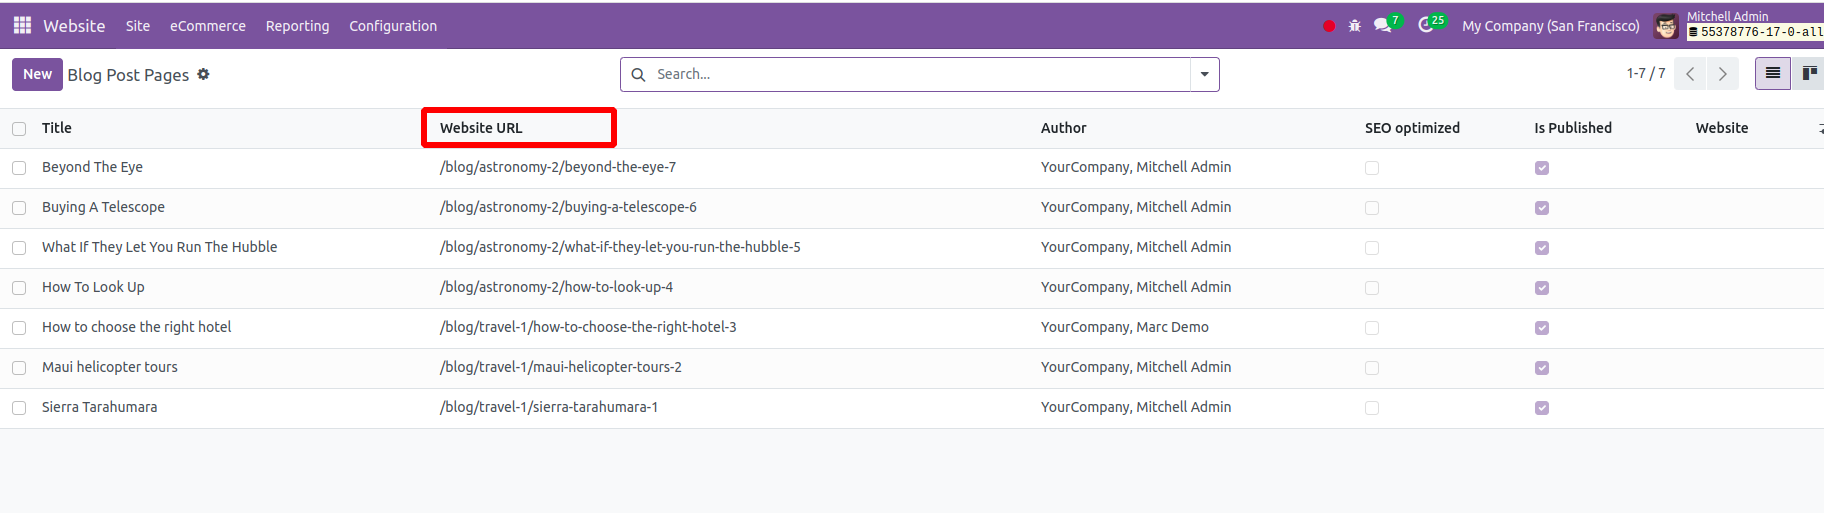Viewport: 1824px width, 513px height.
Task: Open the debug bug icon menu
Action: pyautogui.click(x=1355, y=26)
